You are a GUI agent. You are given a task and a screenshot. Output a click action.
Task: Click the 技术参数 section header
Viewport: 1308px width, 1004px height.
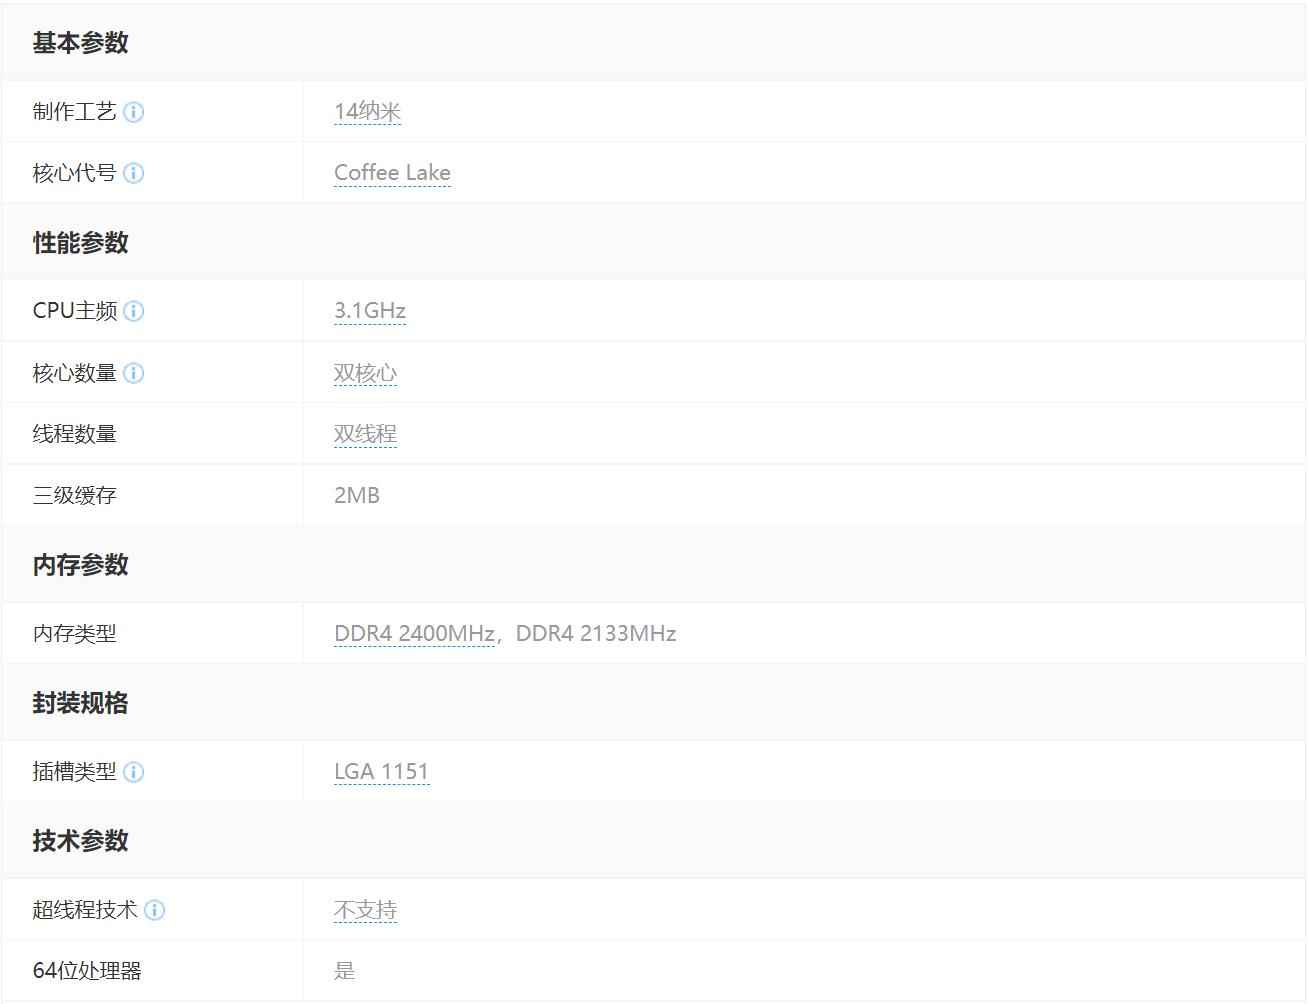(80, 841)
